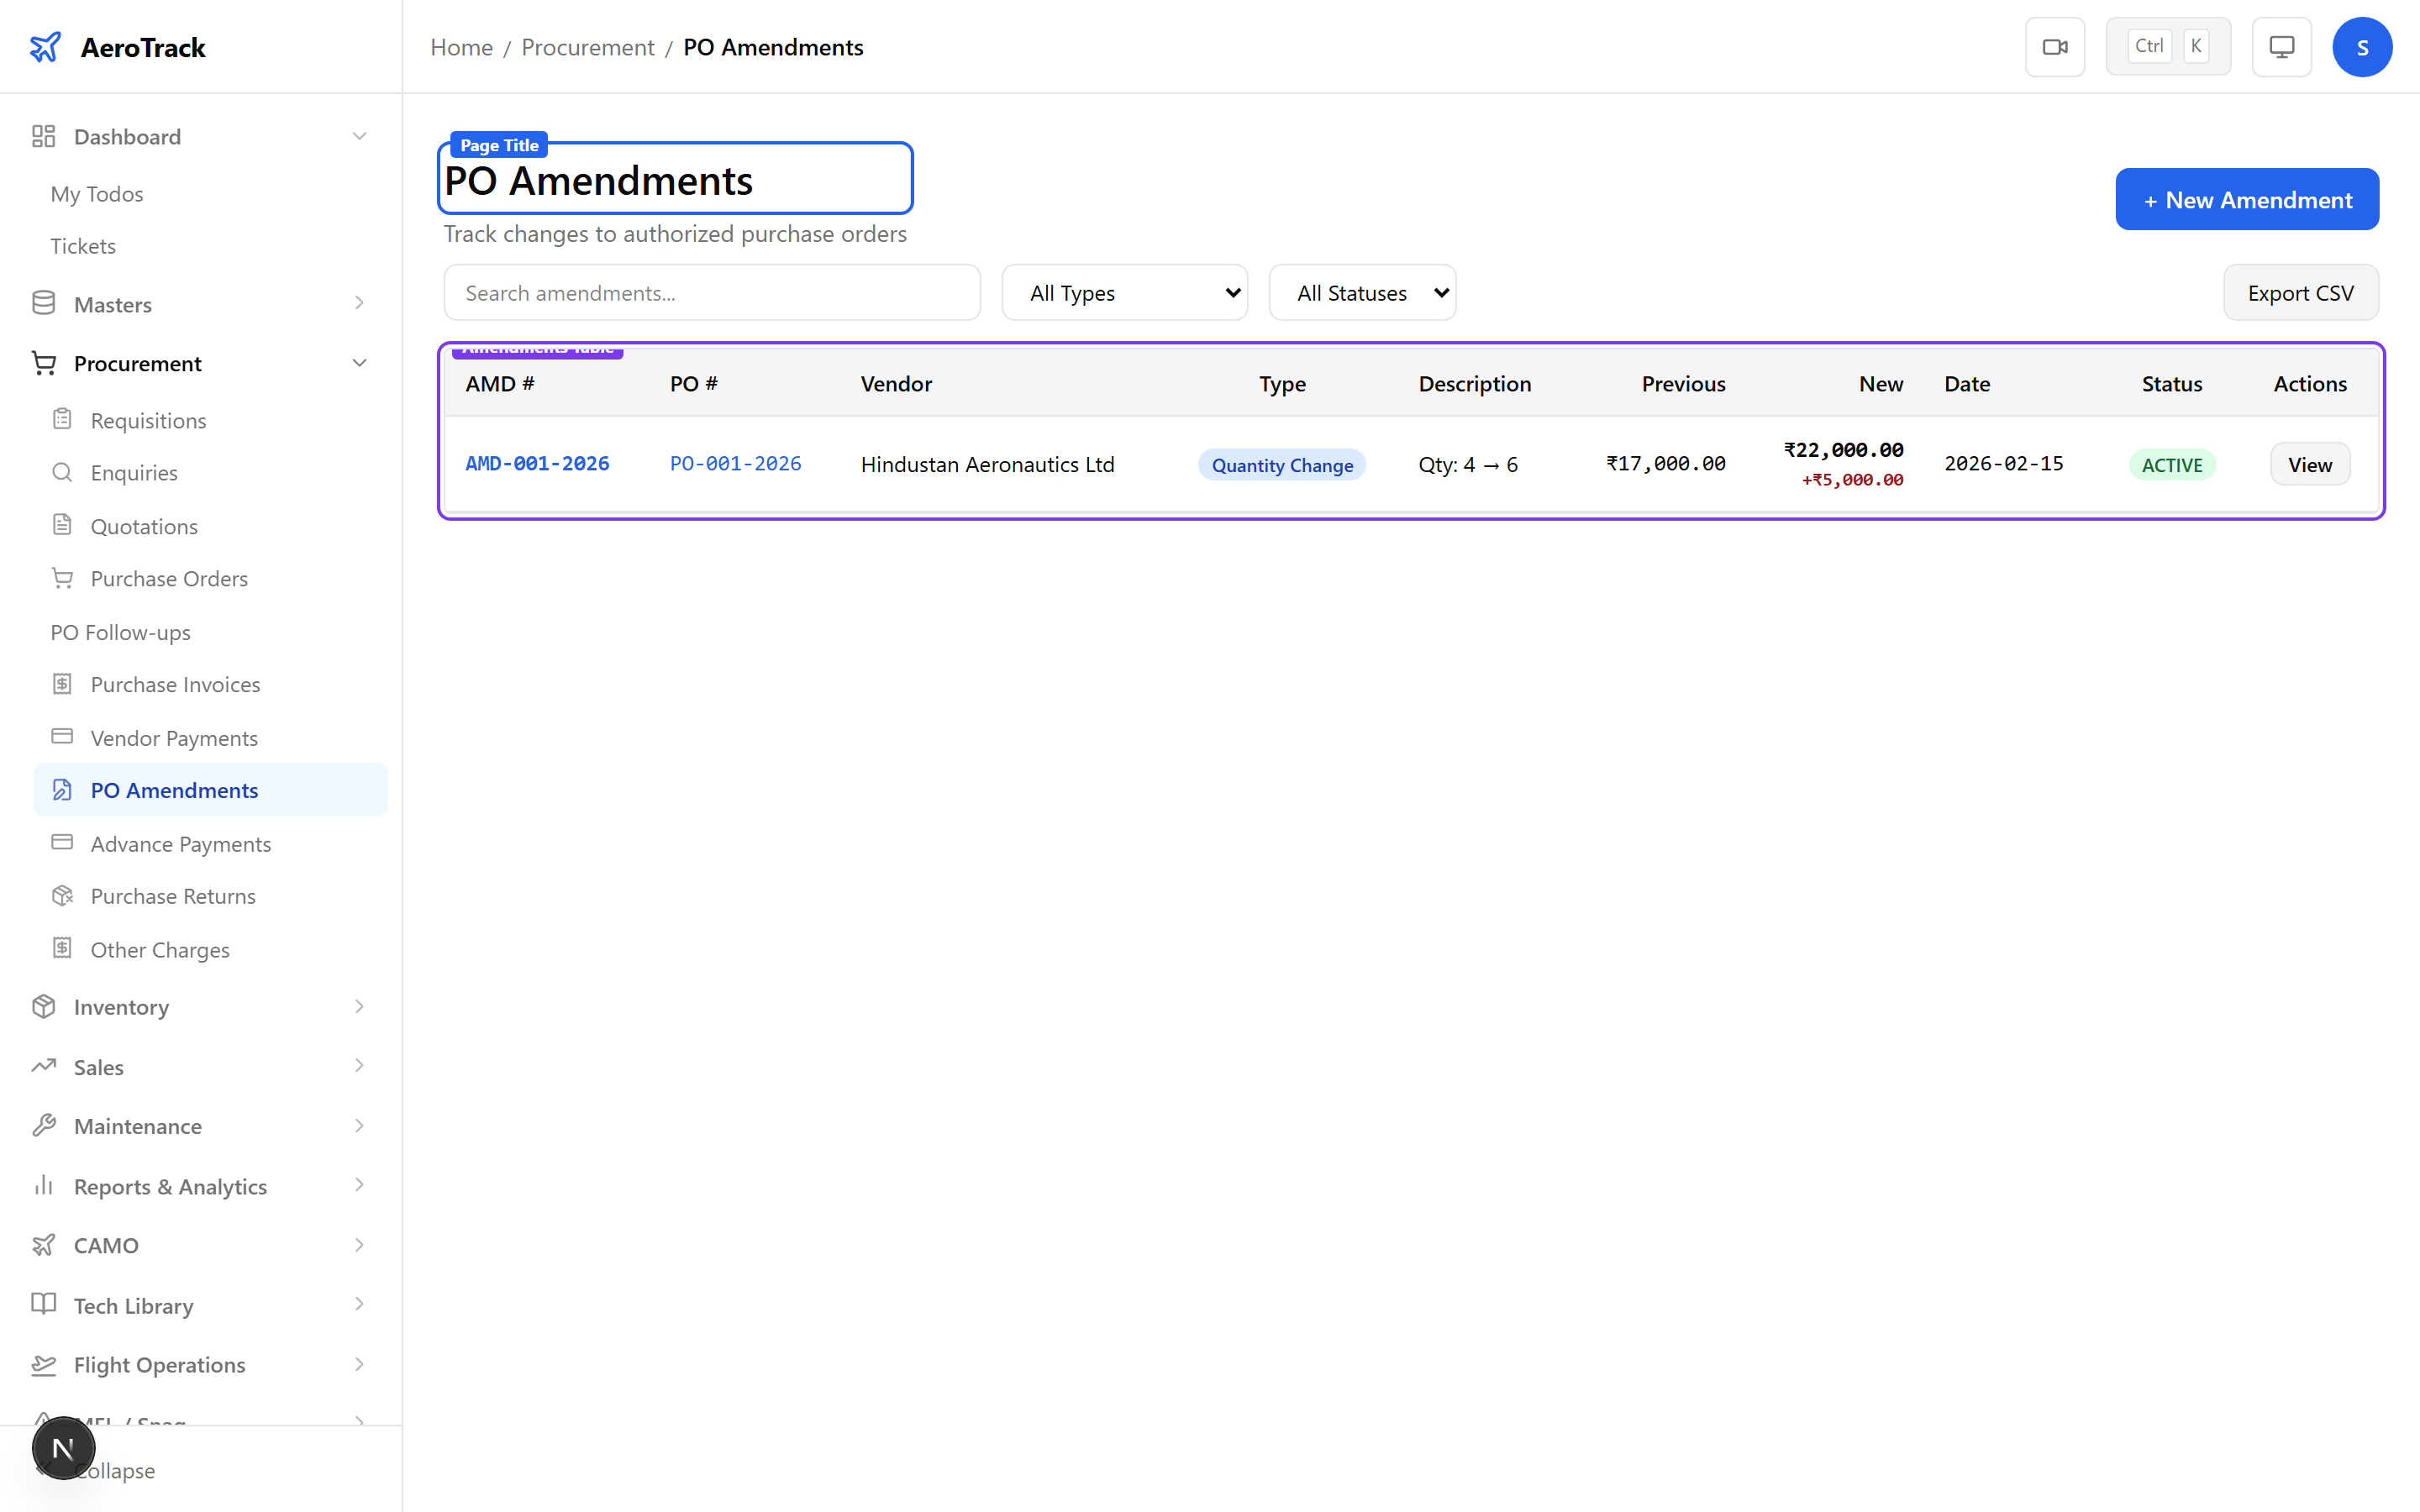Open Reports & Analytics from the sidebar
Viewport: 2420px width, 1512px height.
(x=170, y=1186)
